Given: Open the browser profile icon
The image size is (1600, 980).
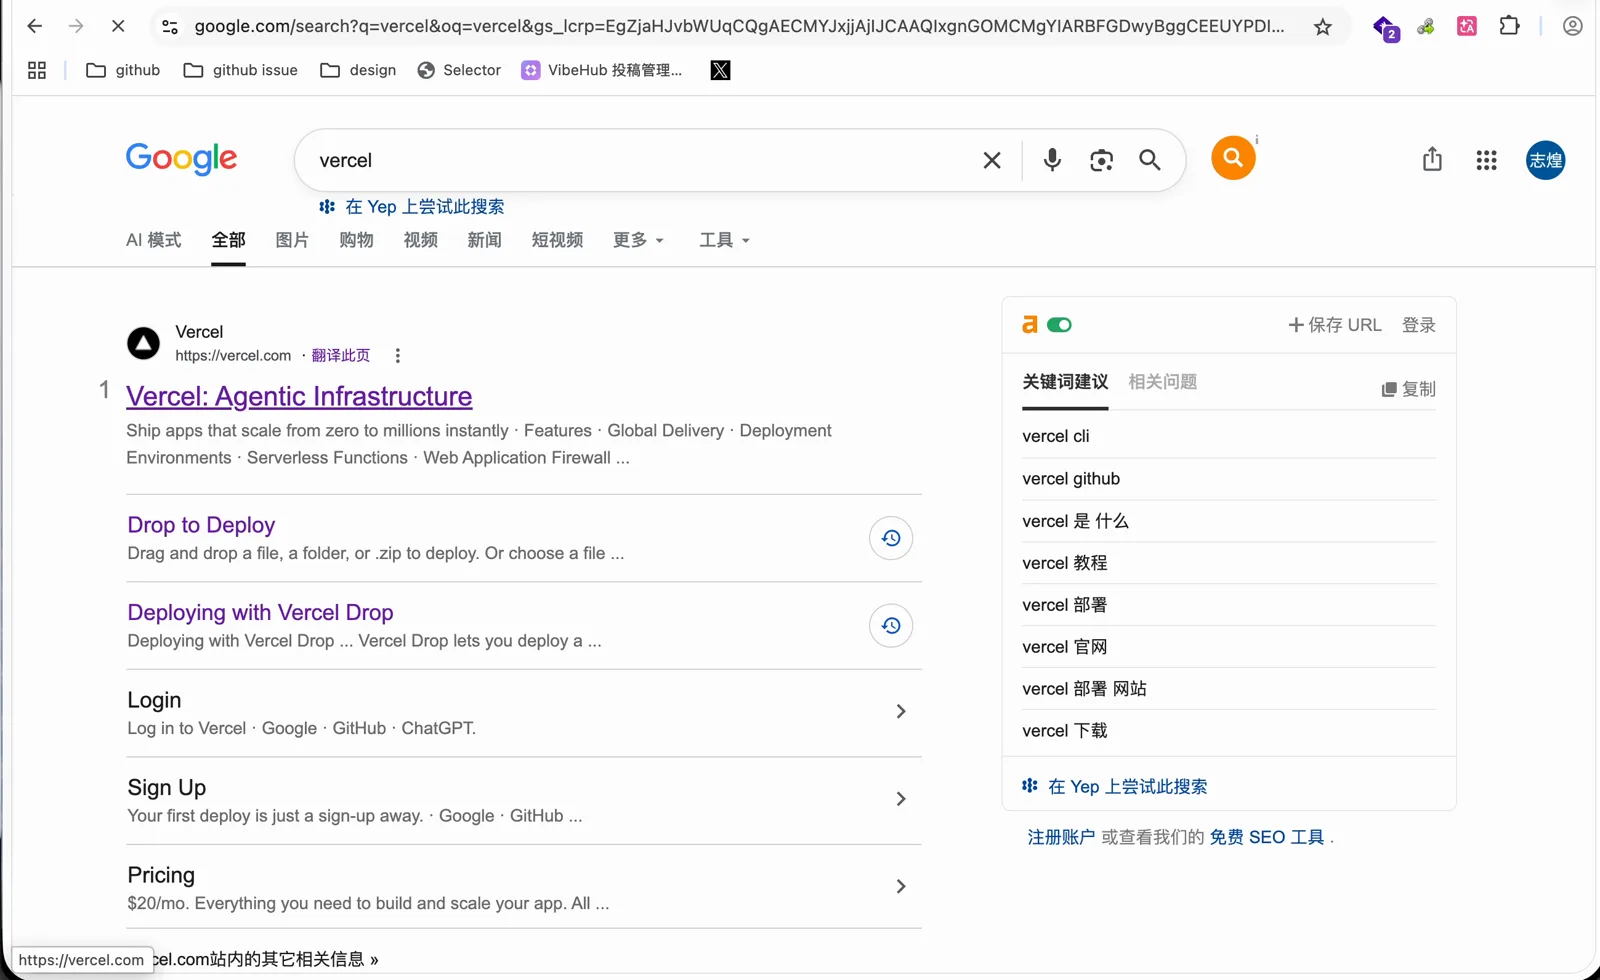Looking at the screenshot, I should tap(1572, 26).
